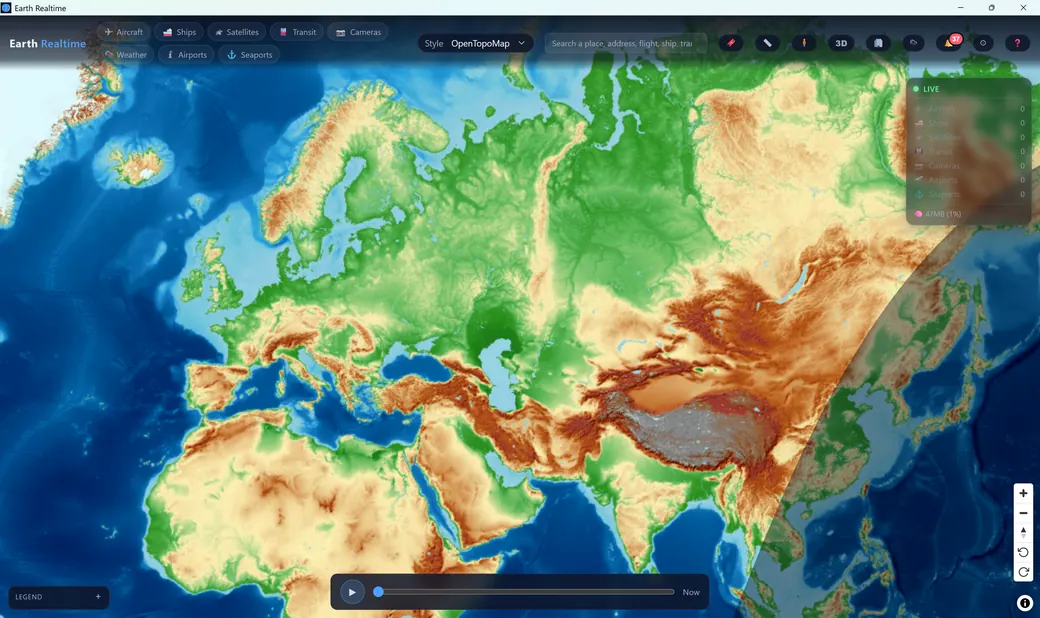Toggle the Ships layer chip

(180, 32)
